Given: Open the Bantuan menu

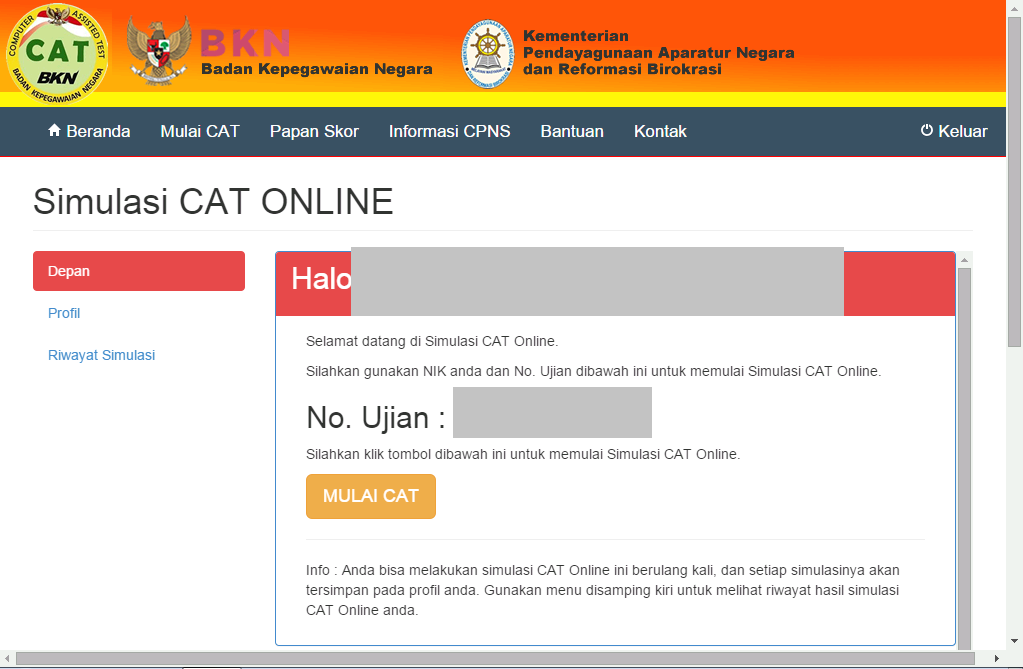Looking at the screenshot, I should [x=572, y=131].
